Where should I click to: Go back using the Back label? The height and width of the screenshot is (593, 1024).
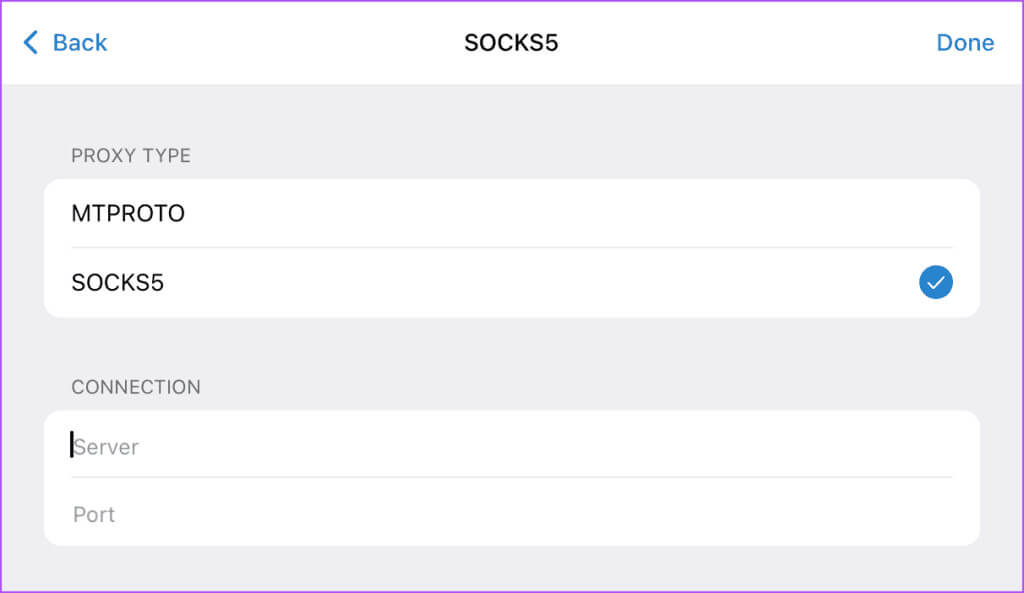point(80,42)
